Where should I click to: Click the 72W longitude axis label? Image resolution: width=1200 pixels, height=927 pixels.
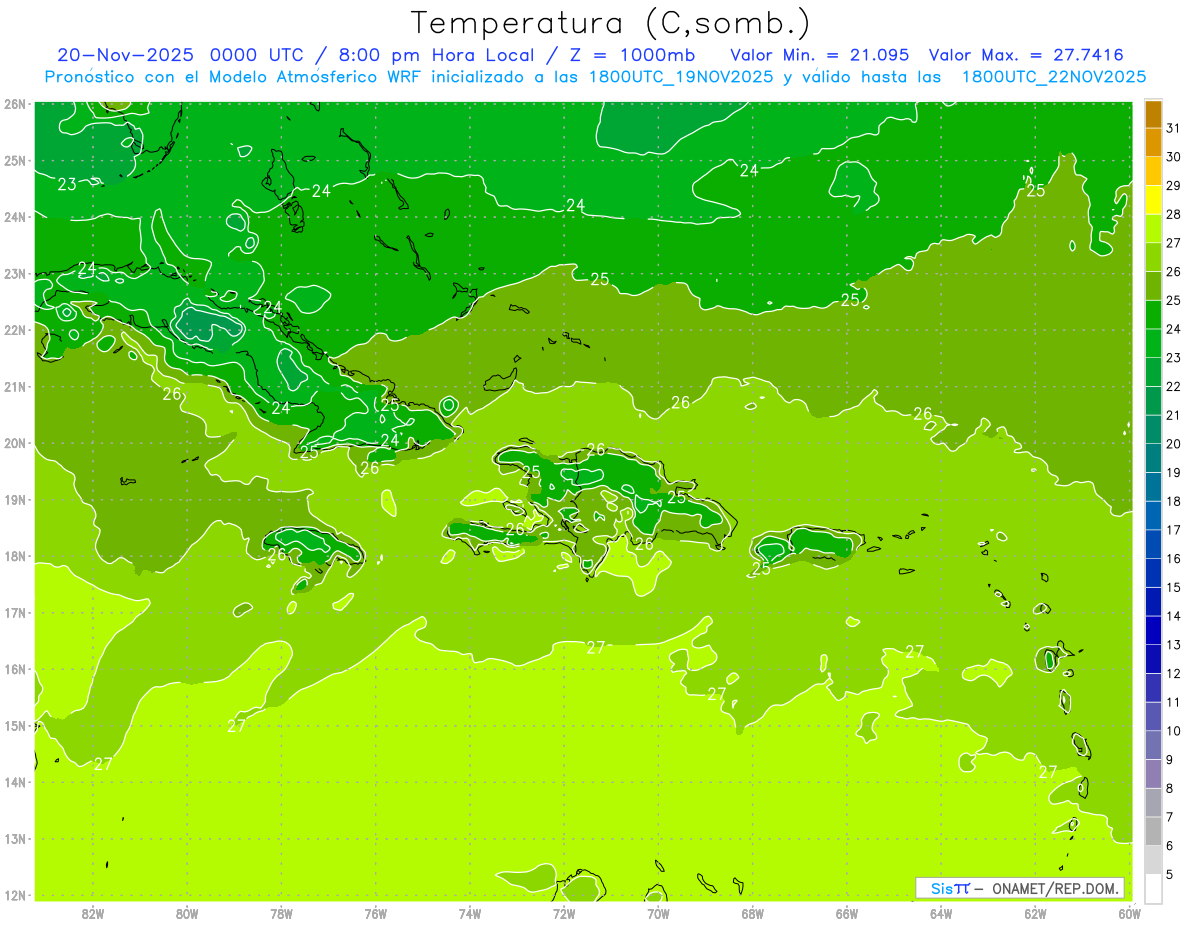(564, 912)
